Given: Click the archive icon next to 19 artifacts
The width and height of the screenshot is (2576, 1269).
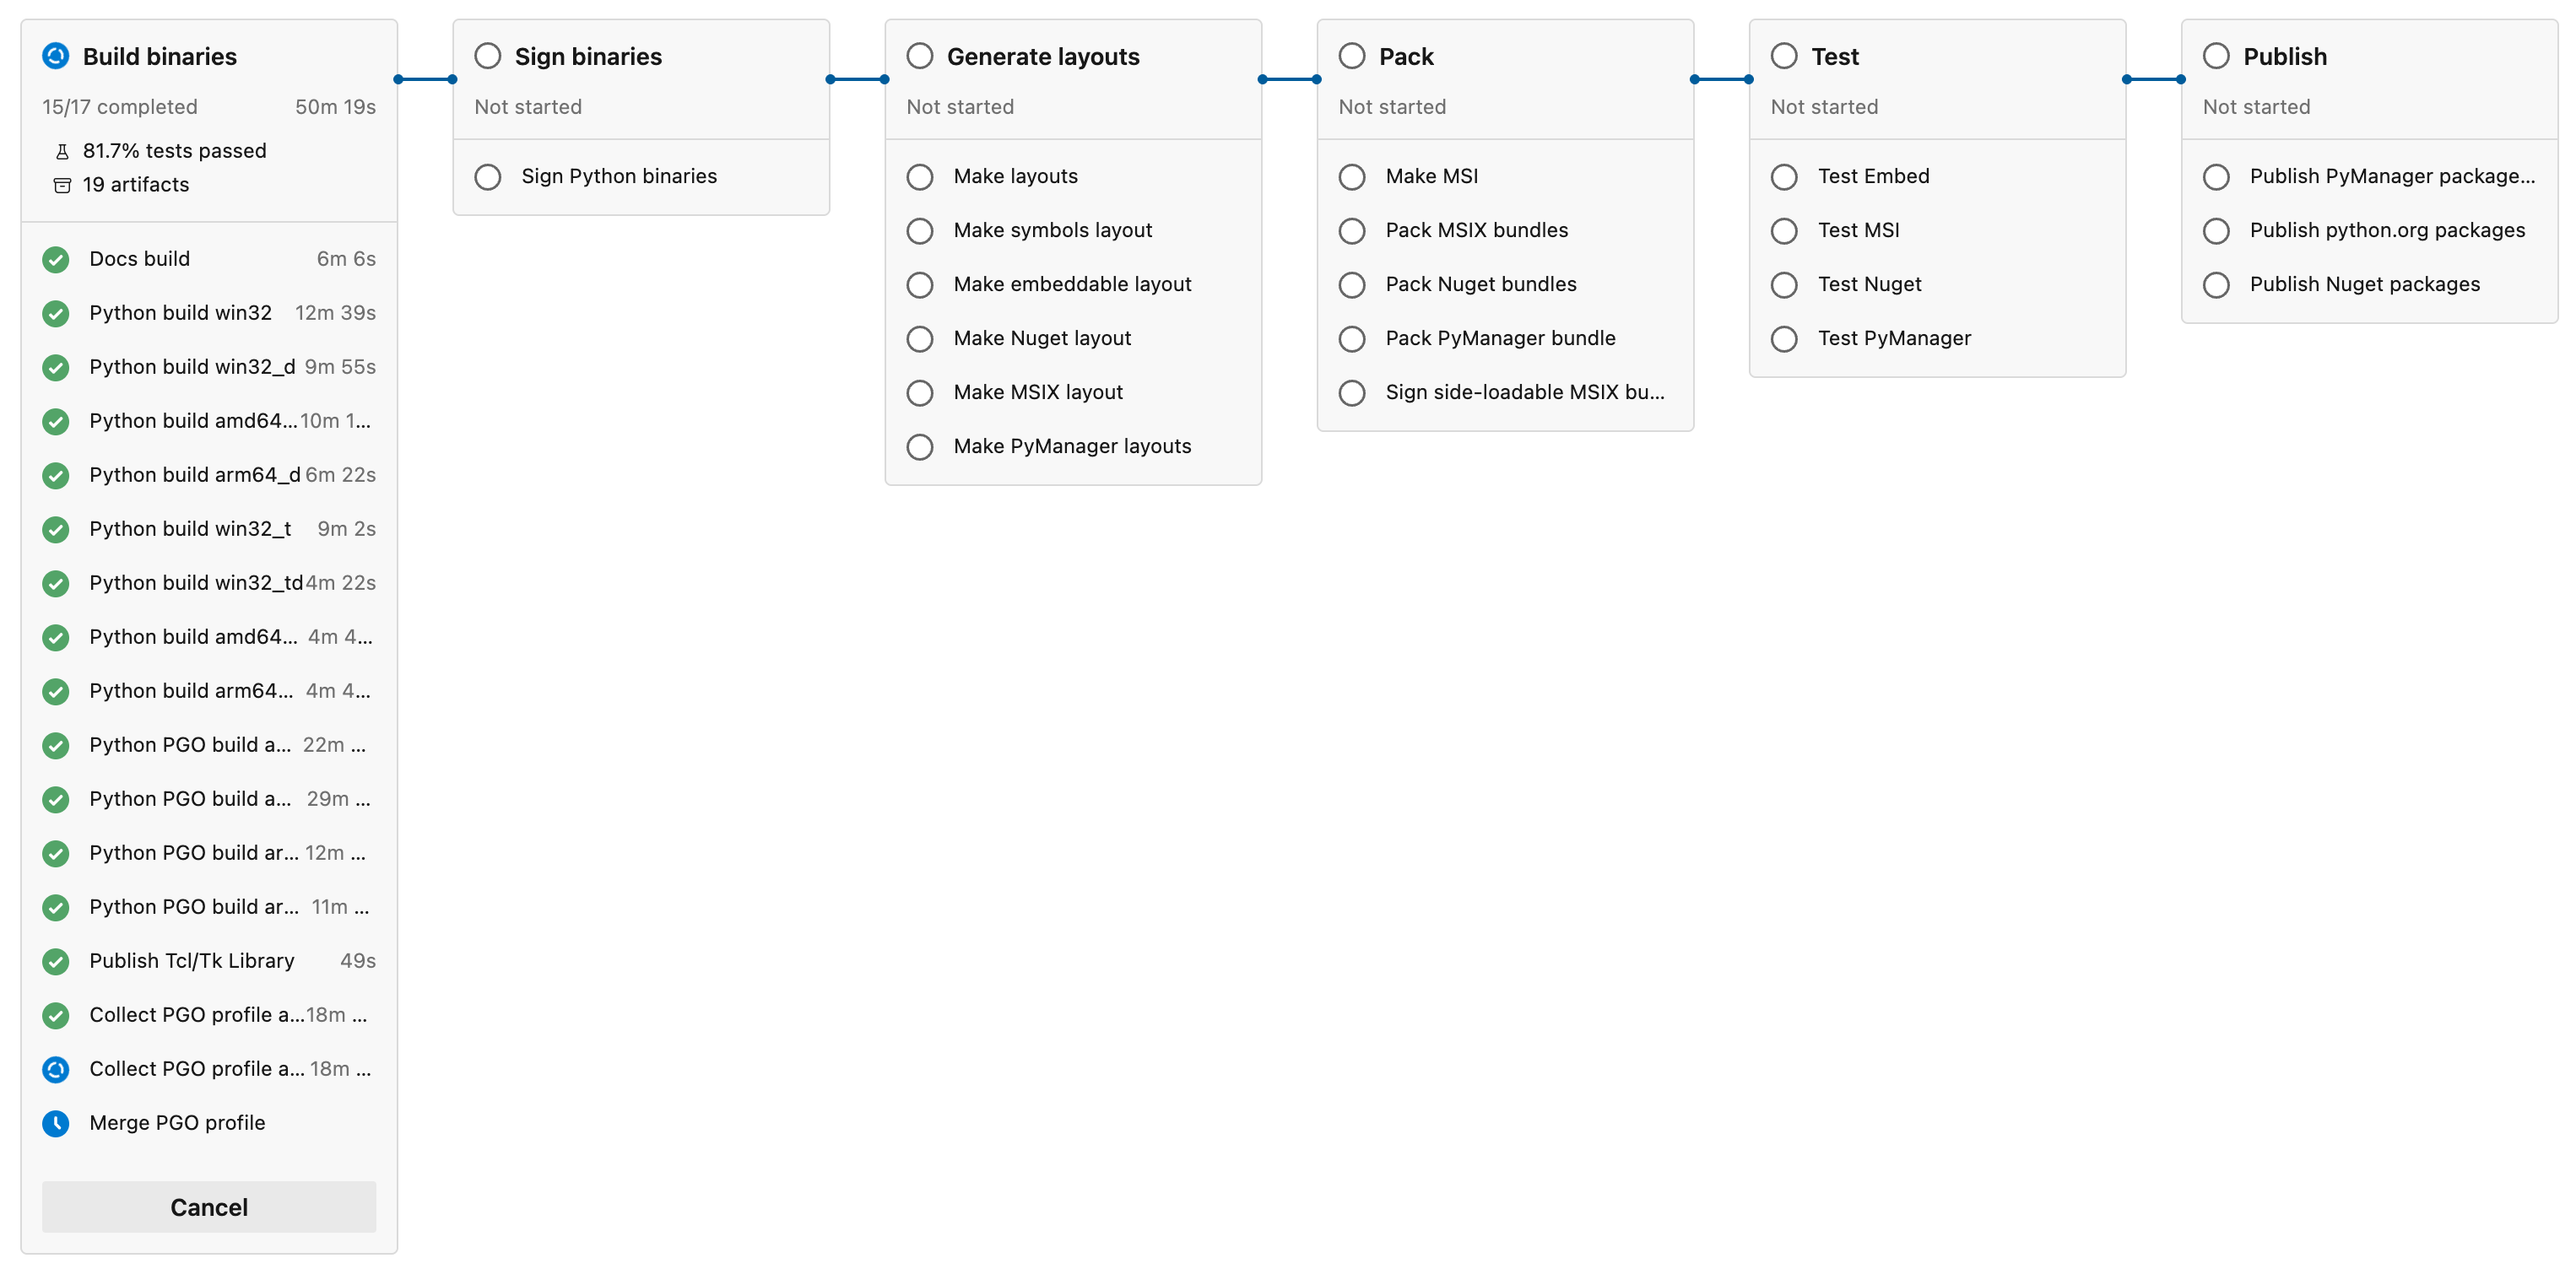Looking at the screenshot, I should 62,185.
